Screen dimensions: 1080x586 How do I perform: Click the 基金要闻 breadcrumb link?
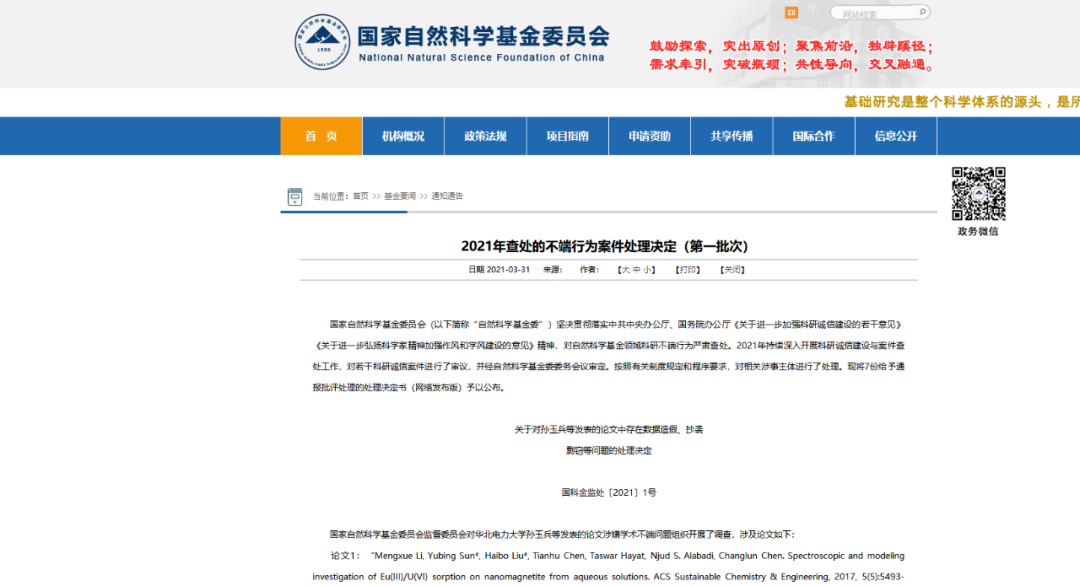tap(399, 196)
